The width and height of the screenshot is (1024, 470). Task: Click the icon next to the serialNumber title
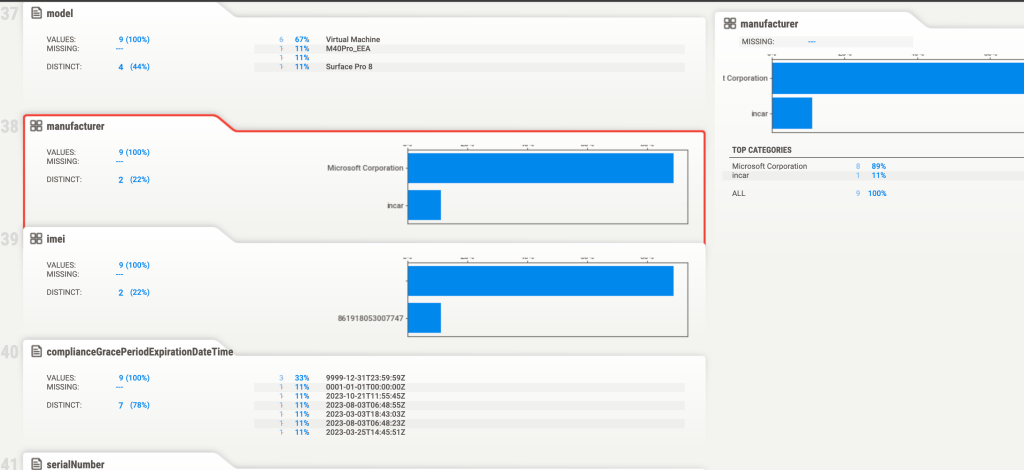pos(37,464)
